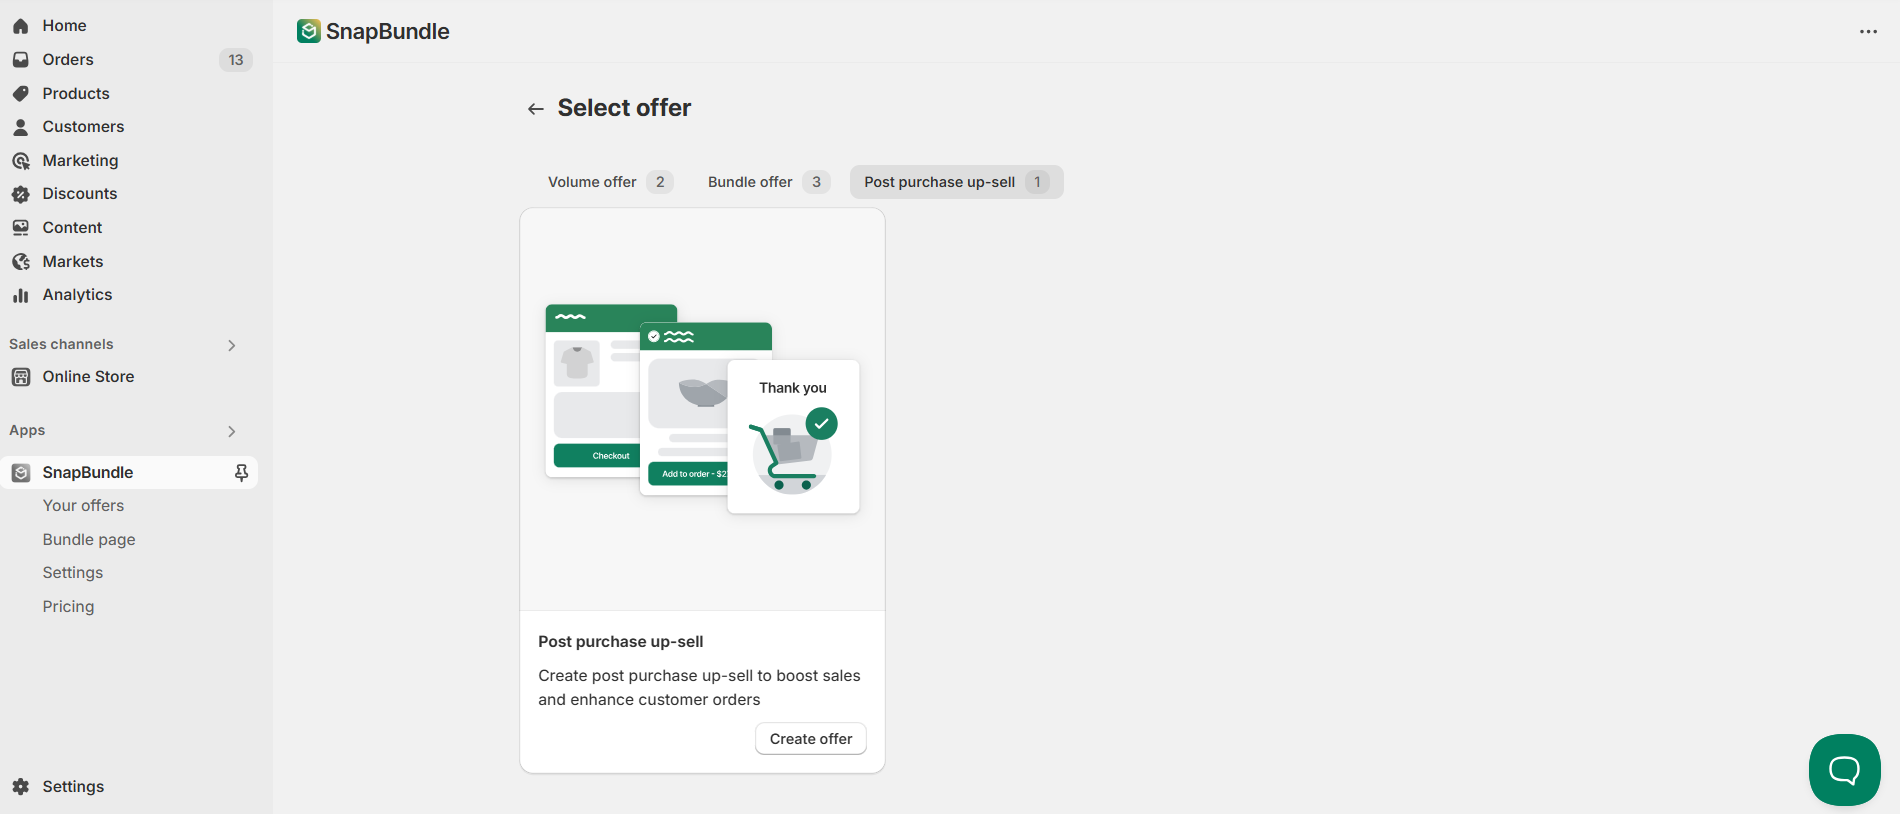
Task: Go to the Bundle page link
Action: pyautogui.click(x=89, y=540)
